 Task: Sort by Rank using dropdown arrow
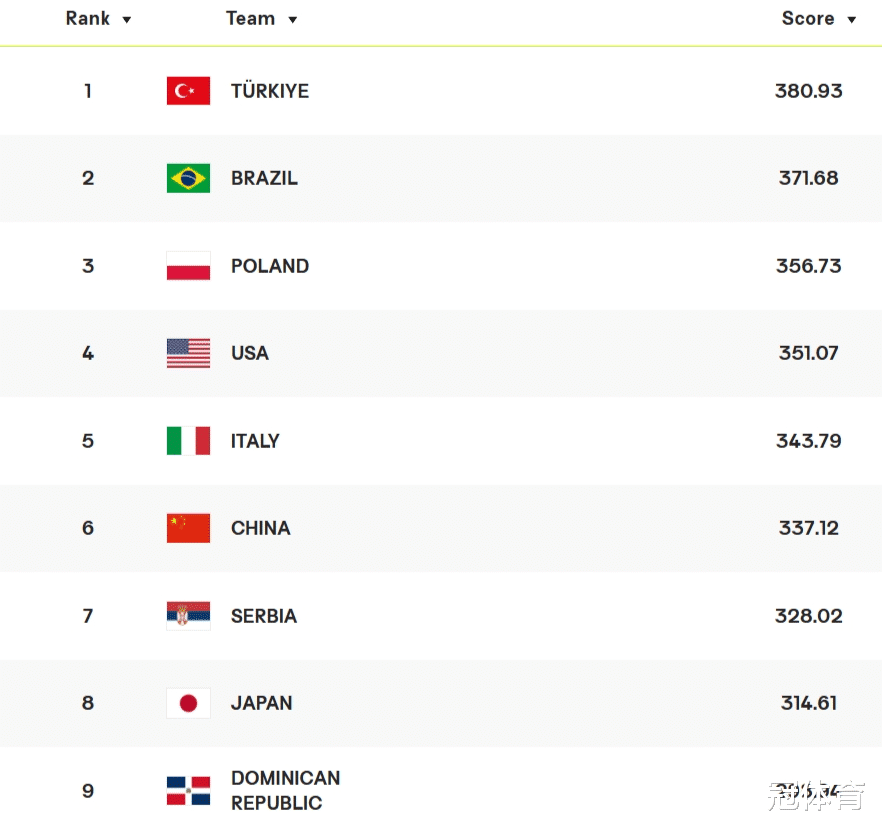tap(127, 20)
